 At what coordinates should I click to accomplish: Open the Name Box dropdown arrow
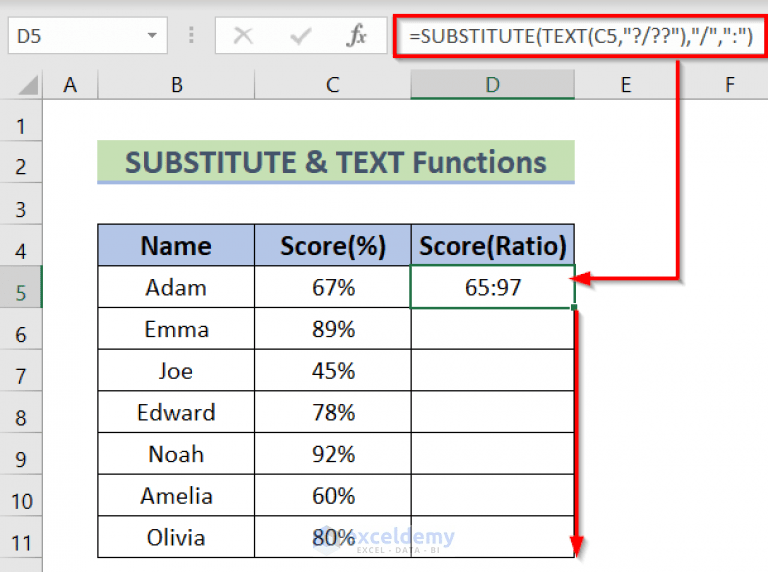click(x=152, y=35)
